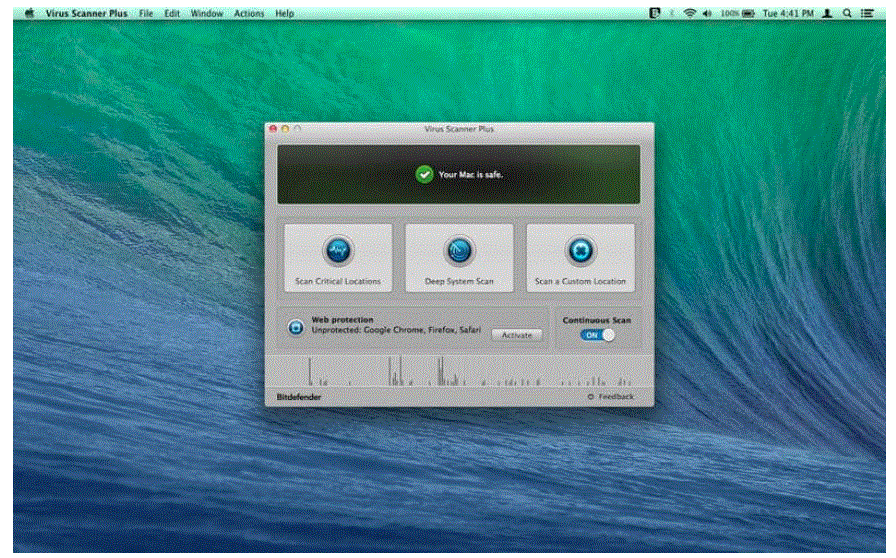
Task: Turn off the Continuous Scan switch
Action: point(598,335)
